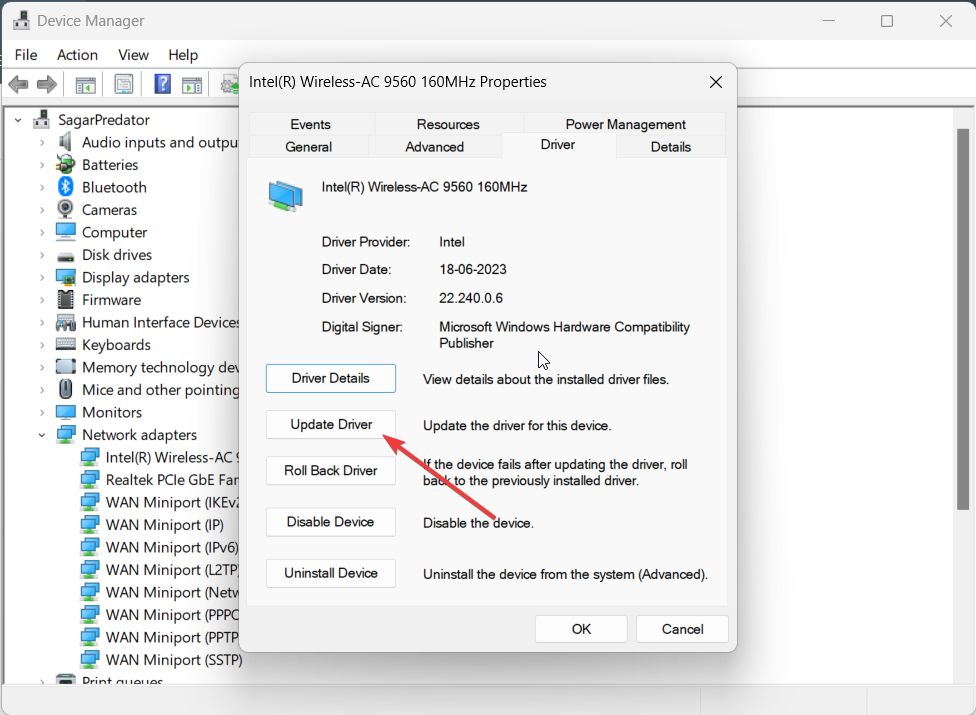Expand the Monitors node

42,413
